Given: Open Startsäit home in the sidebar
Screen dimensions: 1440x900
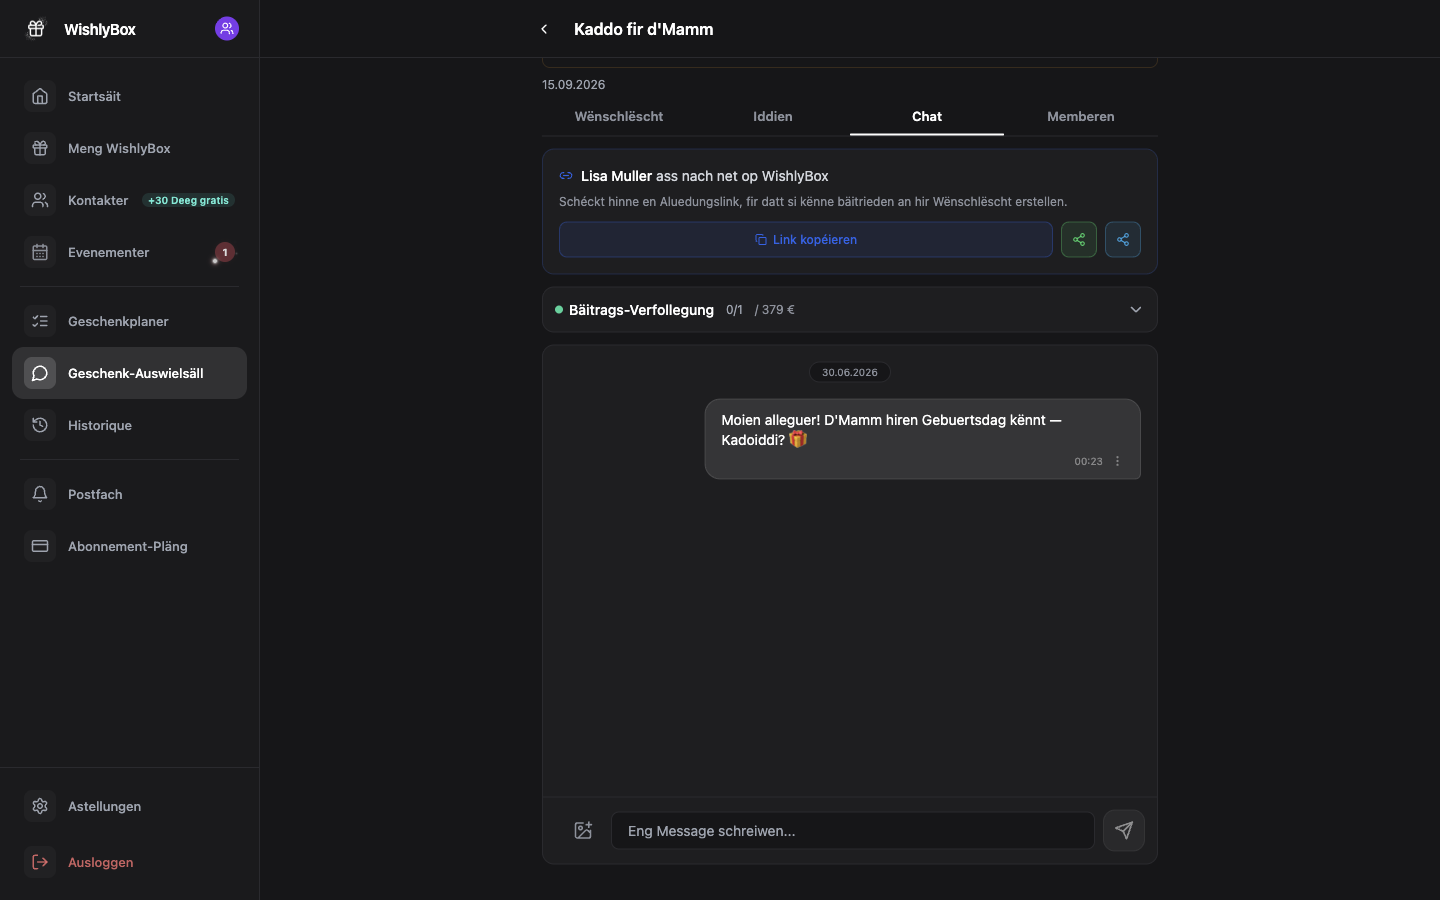Looking at the screenshot, I should [x=129, y=96].
